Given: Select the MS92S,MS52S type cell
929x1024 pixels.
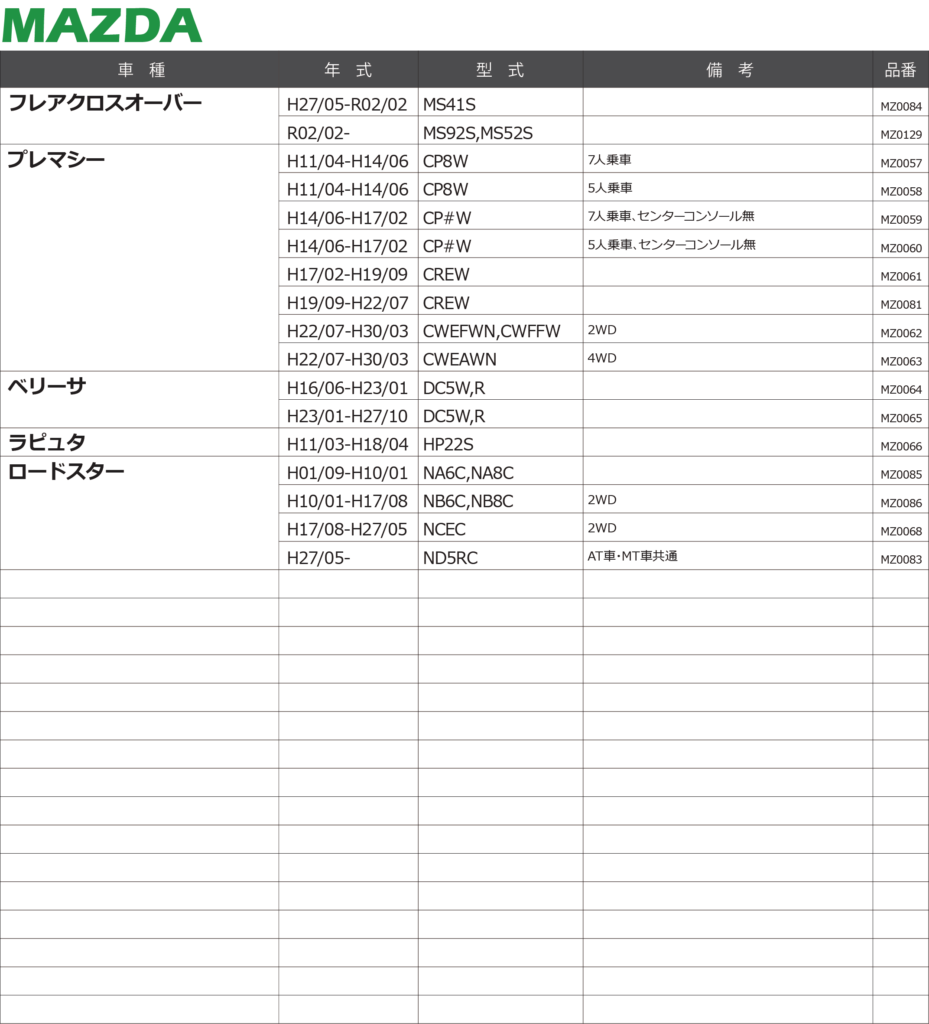Looking at the screenshot, I should (x=478, y=132).
